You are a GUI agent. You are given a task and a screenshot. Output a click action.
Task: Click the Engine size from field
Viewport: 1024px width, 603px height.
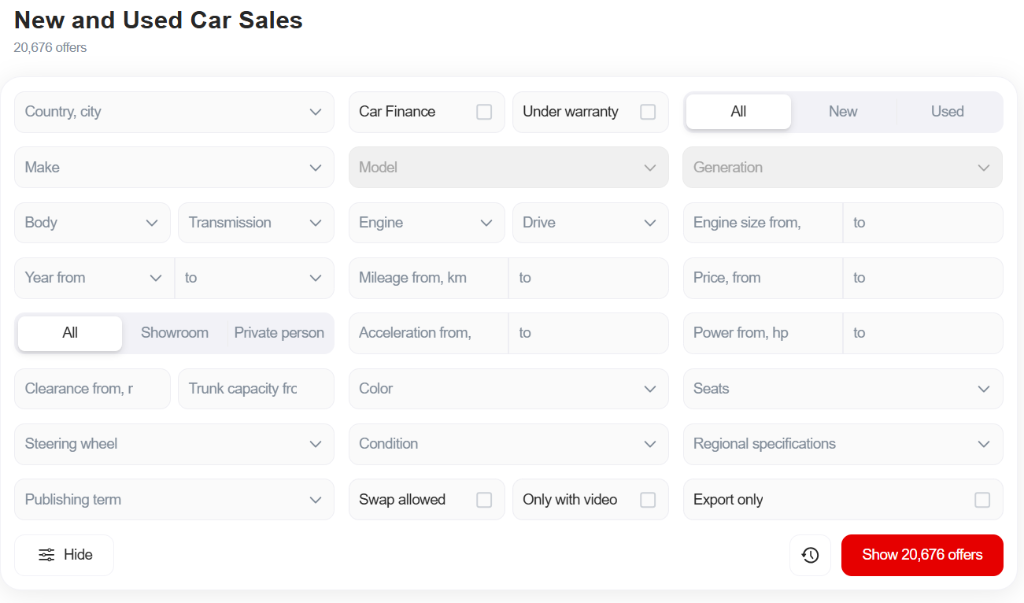coord(763,223)
